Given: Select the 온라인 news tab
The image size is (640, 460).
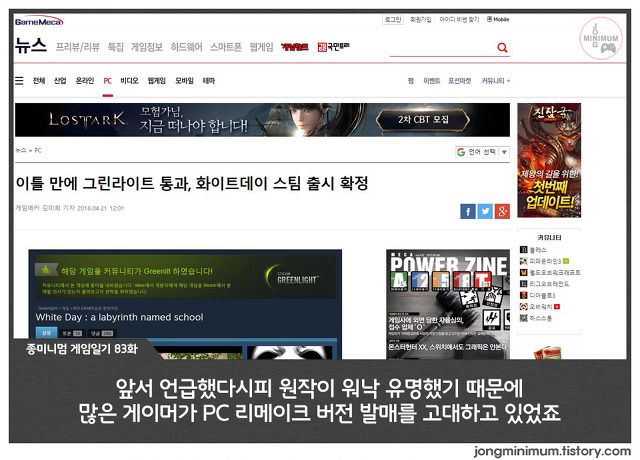Looking at the screenshot, I should coord(85,81).
